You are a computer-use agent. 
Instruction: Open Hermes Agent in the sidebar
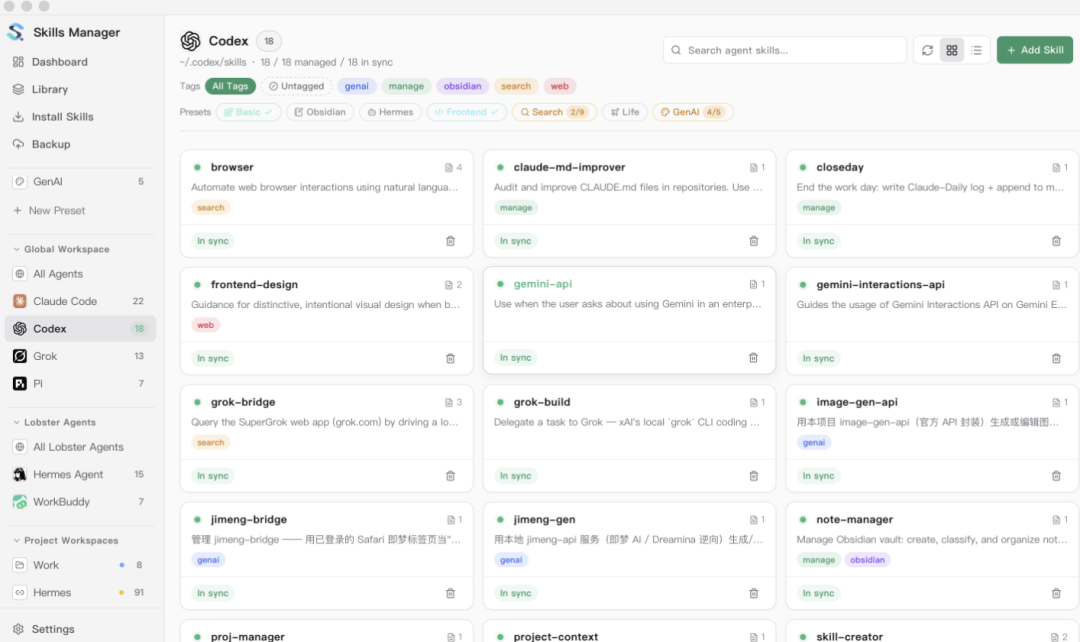80,475
